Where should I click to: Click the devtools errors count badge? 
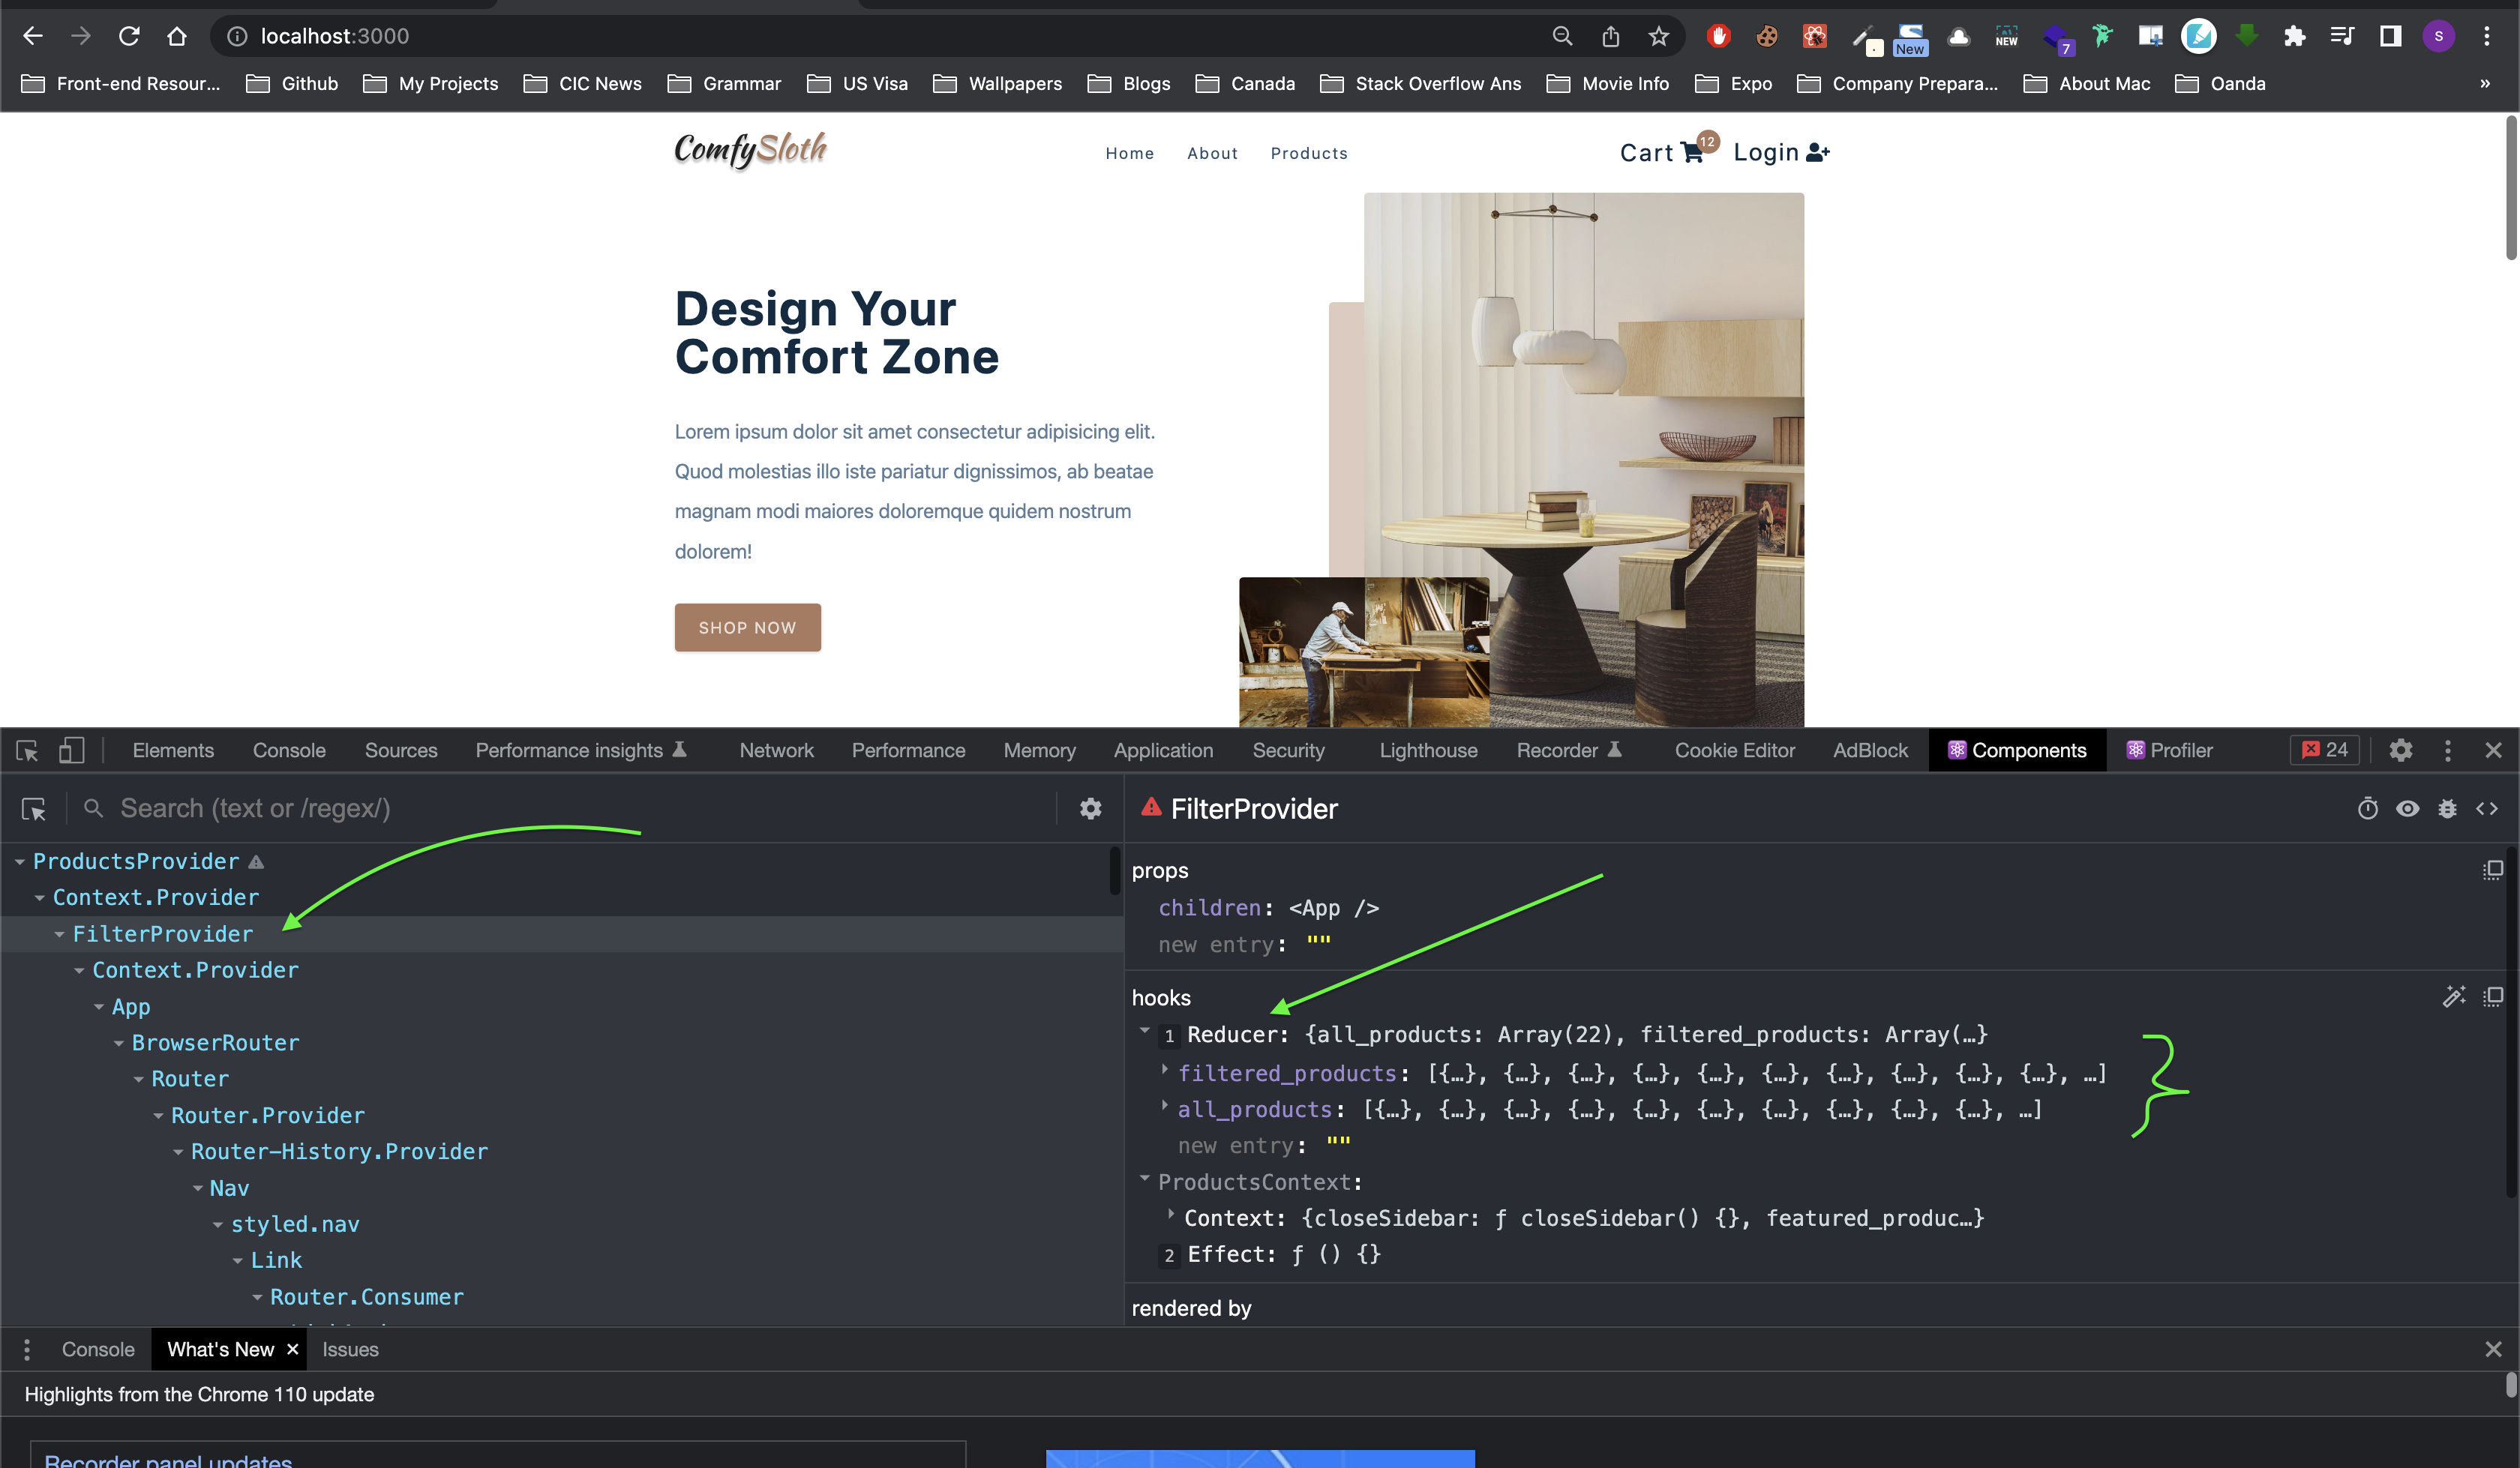[2325, 750]
